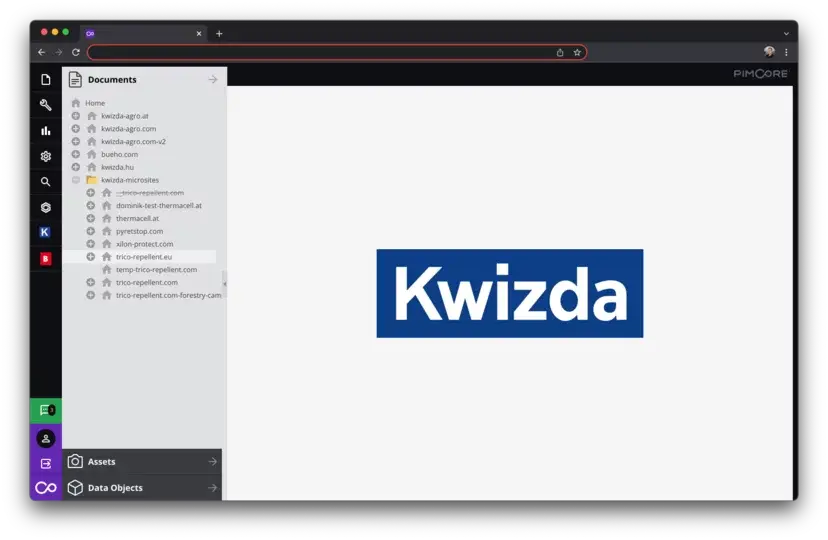The image size is (828, 540).
Task: Expand the xilon-protect.com tree node
Action: 91,244
